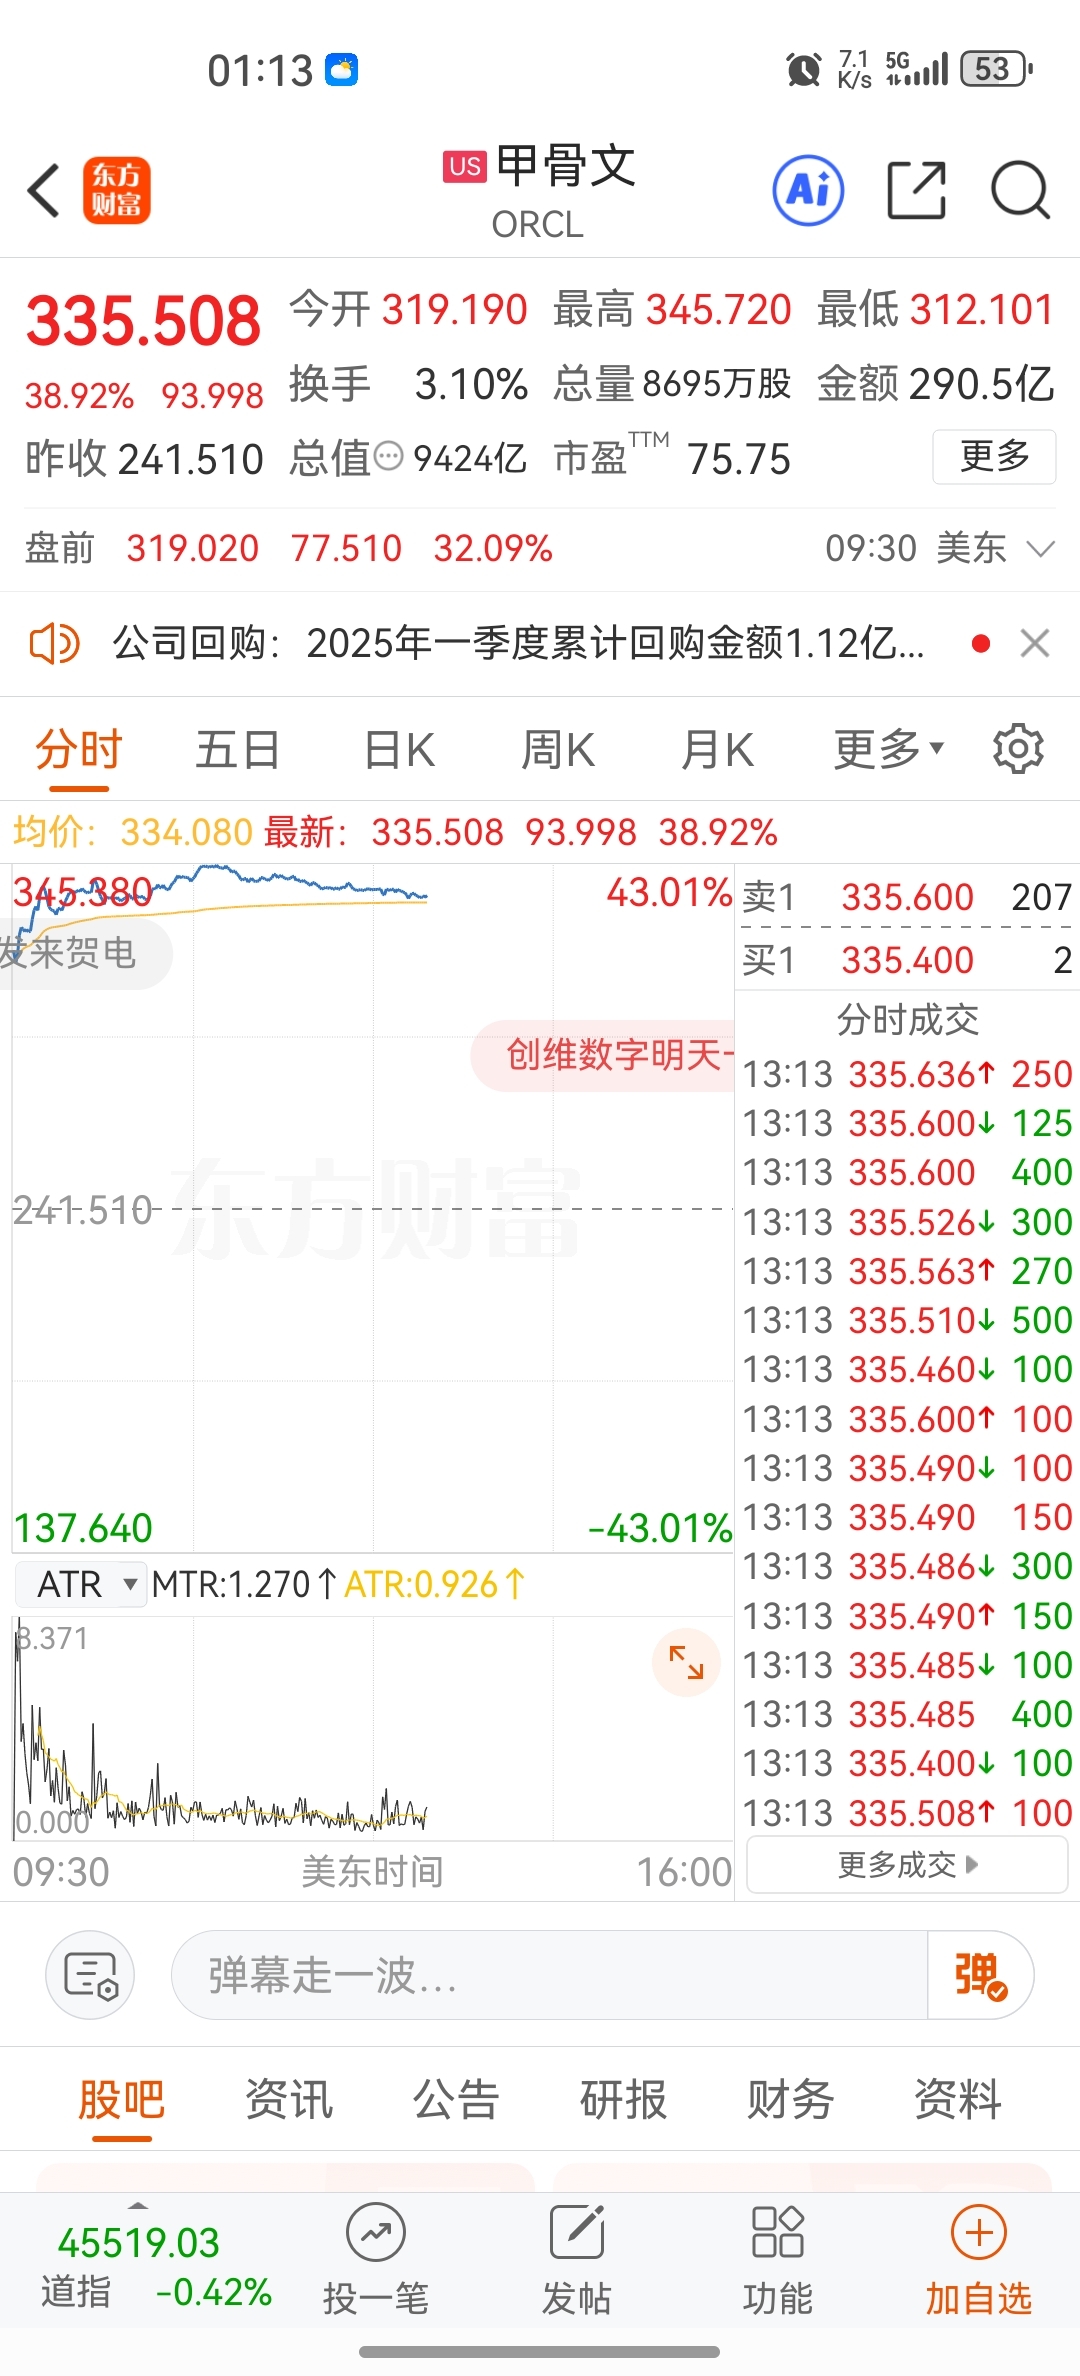Tap the 13:13 335.510 500 trade row

tap(907, 1320)
